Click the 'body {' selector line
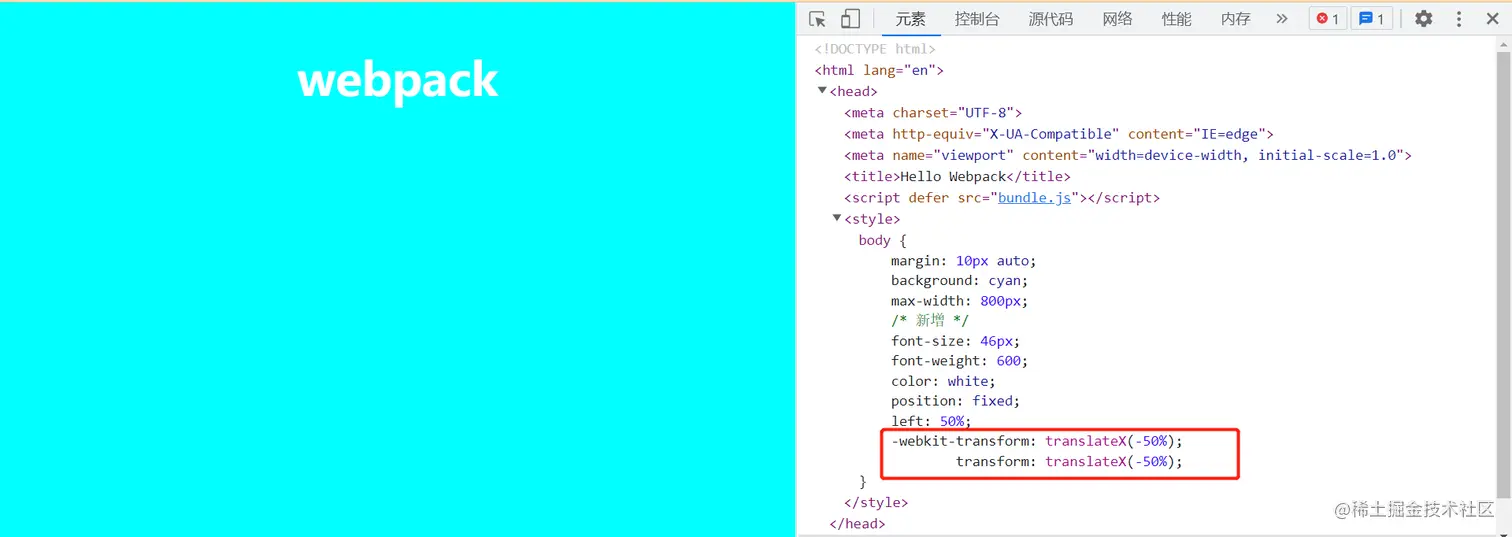This screenshot has width=1512, height=537. click(x=882, y=240)
